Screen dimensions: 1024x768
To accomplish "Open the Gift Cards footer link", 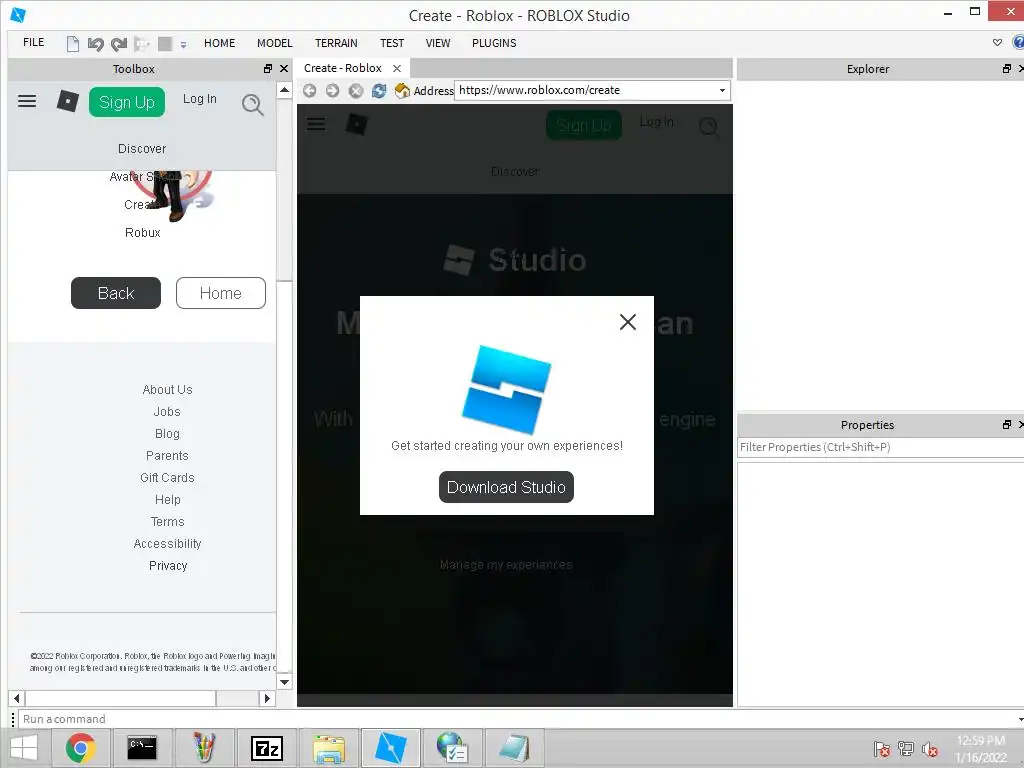I will click(167, 478).
